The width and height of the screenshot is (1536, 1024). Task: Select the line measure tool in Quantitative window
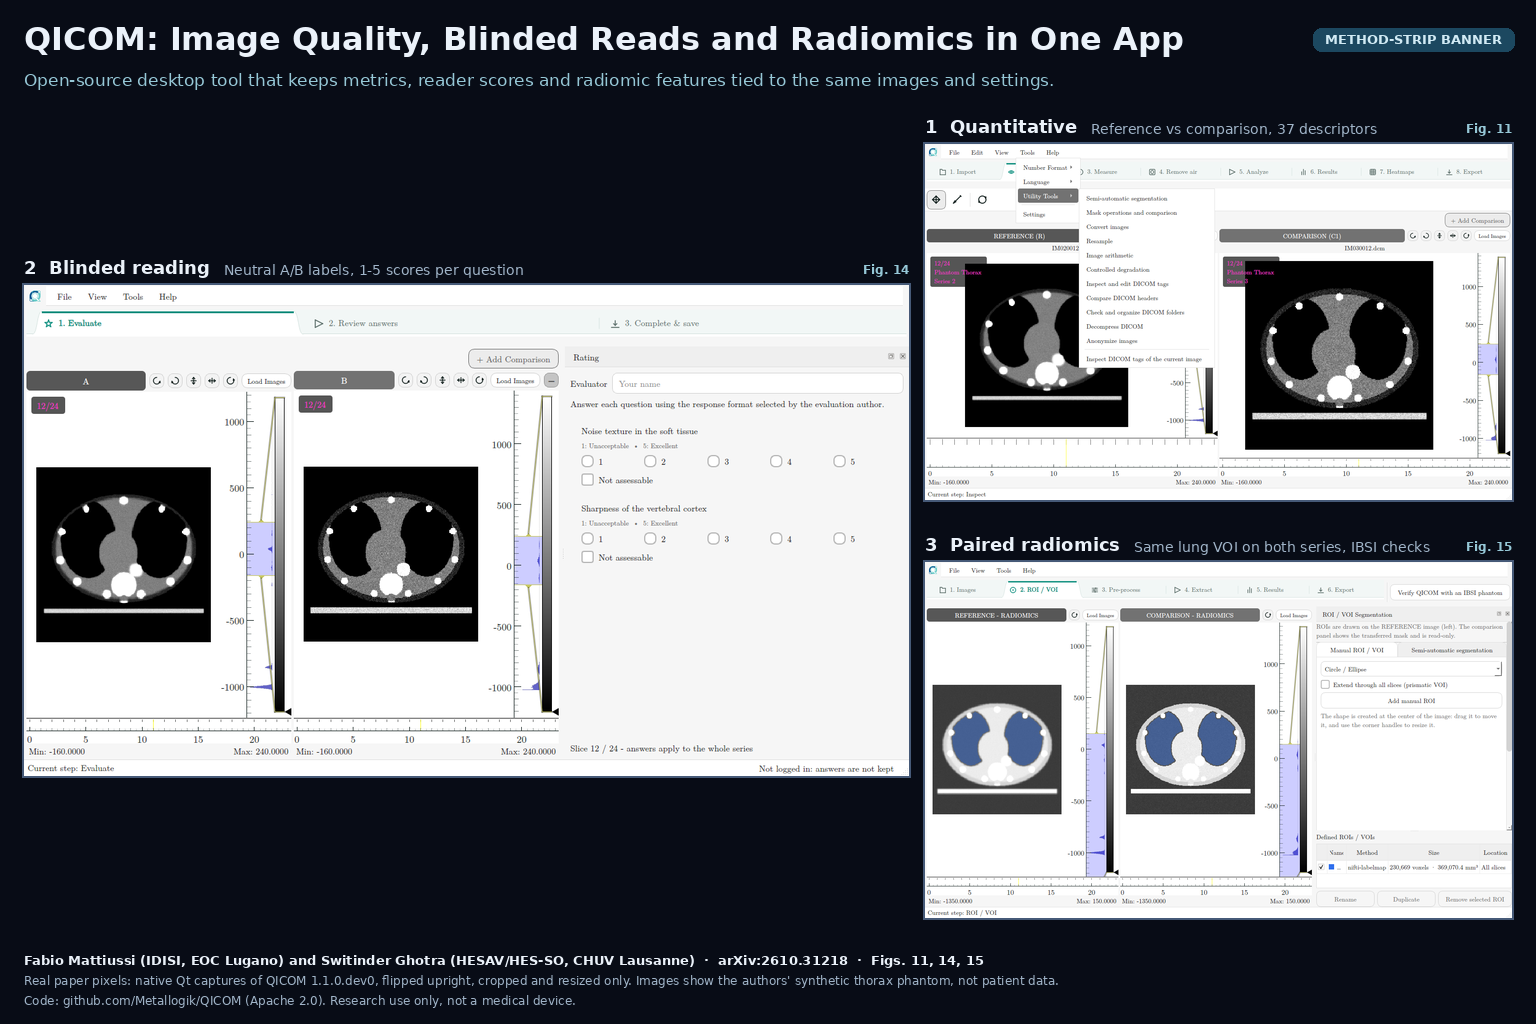click(958, 200)
